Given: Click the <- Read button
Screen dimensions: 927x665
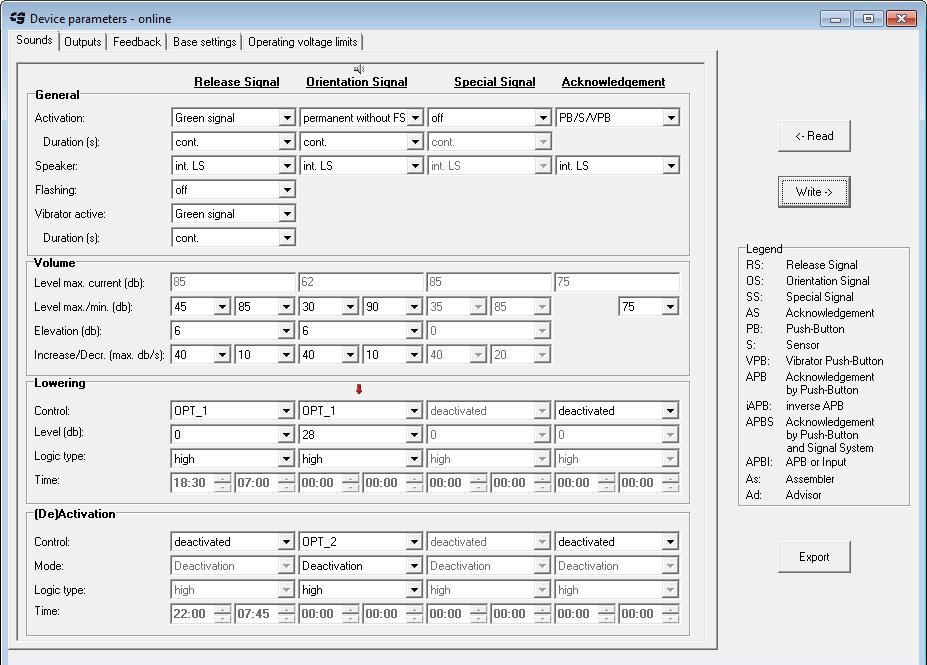Looking at the screenshot, I should (814, 136).
